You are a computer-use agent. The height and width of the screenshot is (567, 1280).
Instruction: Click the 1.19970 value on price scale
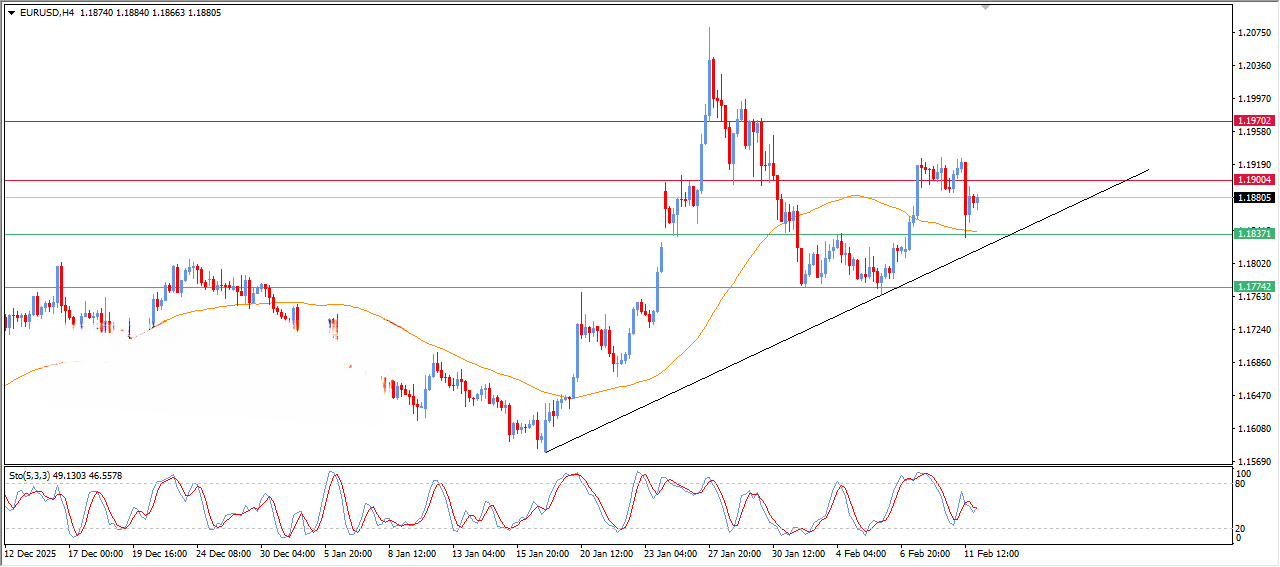click(x=1254, y=99)
